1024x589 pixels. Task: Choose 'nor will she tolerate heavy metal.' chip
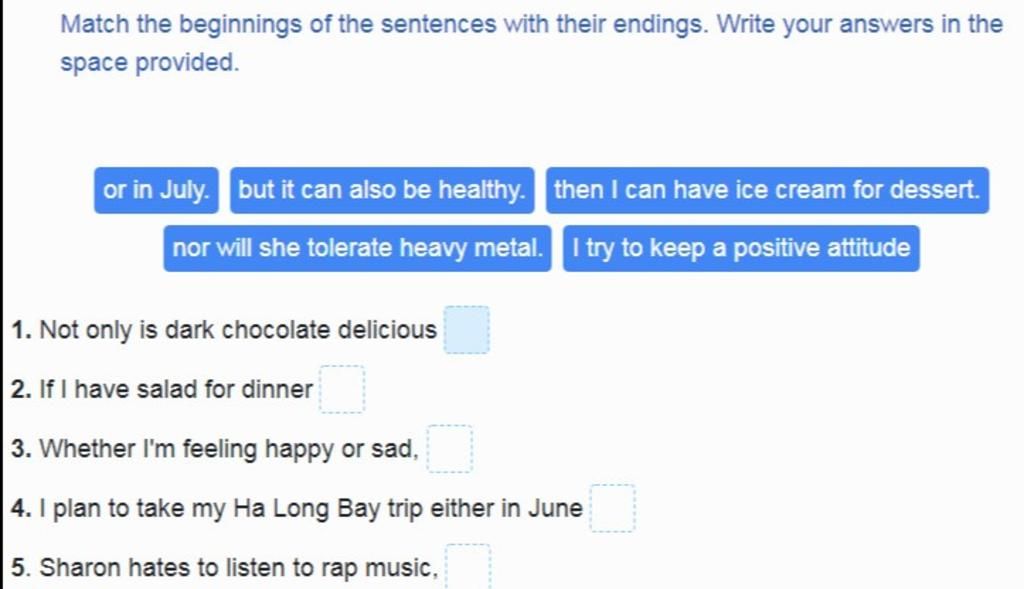coord(357,248)
